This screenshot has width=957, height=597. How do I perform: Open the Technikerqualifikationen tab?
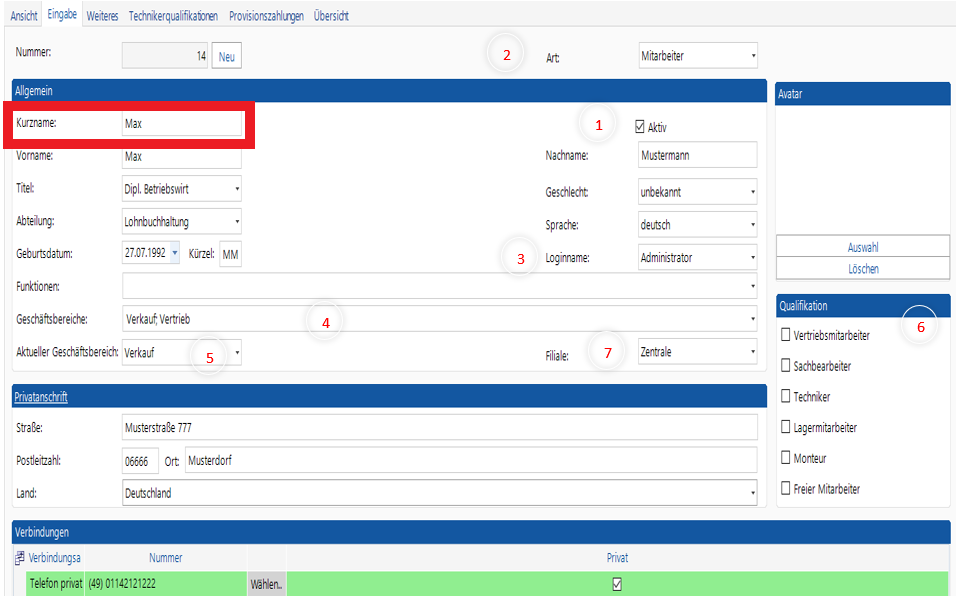pyautogui.click(x=173, y=17)
